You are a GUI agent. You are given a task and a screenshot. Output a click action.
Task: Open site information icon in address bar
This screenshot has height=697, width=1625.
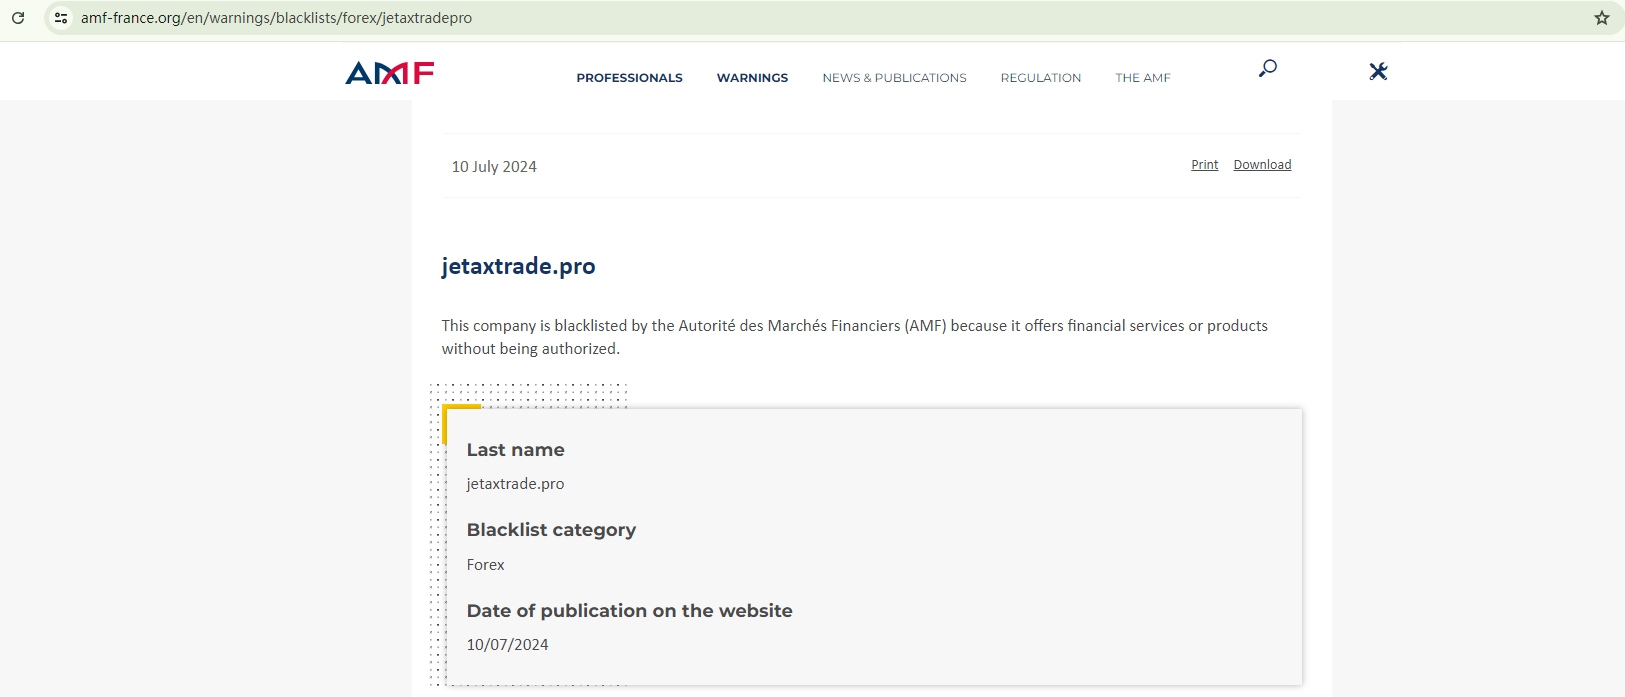pos(61,18)
